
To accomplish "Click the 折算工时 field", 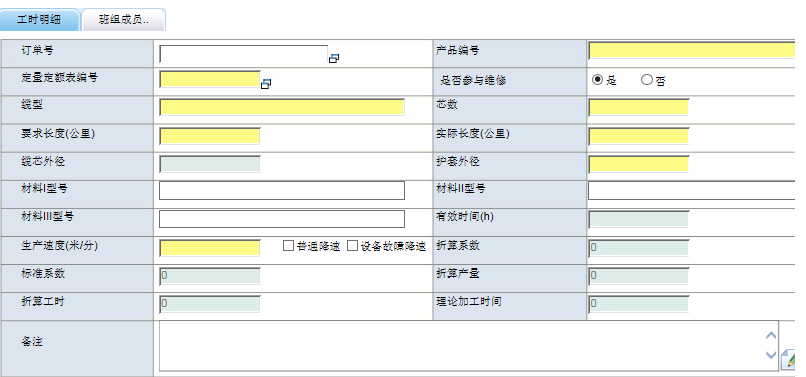I will (210, 304).
